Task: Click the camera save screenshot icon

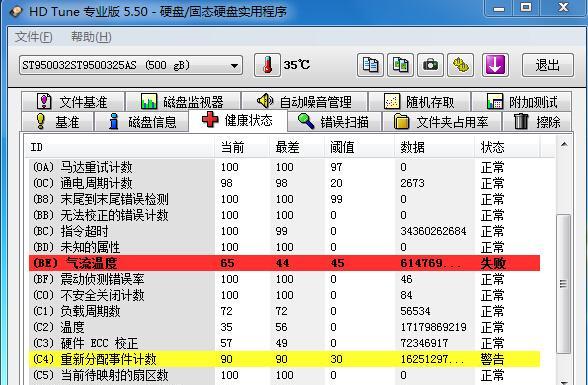Action: click(x=430, y=65)
